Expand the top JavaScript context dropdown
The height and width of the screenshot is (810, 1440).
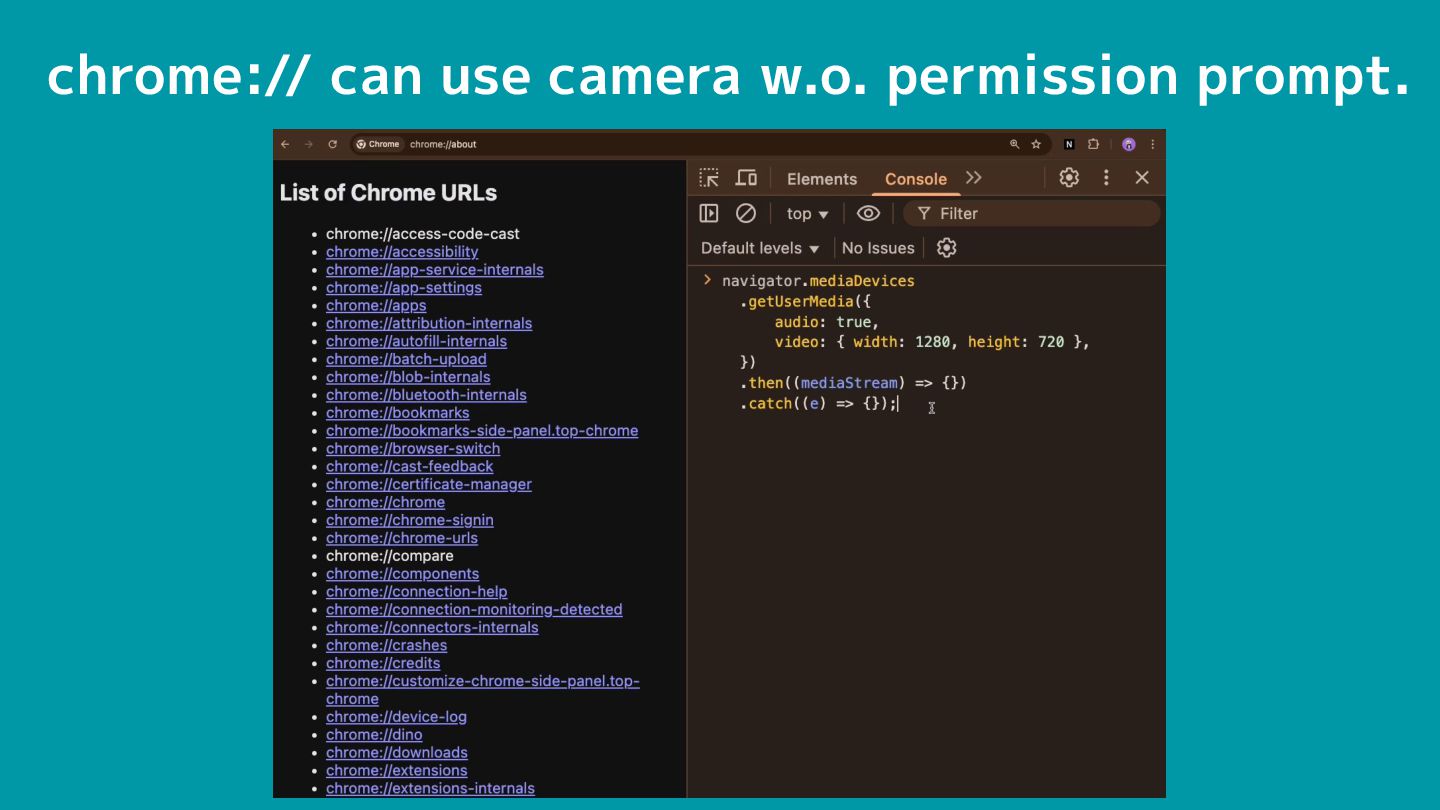807,214
